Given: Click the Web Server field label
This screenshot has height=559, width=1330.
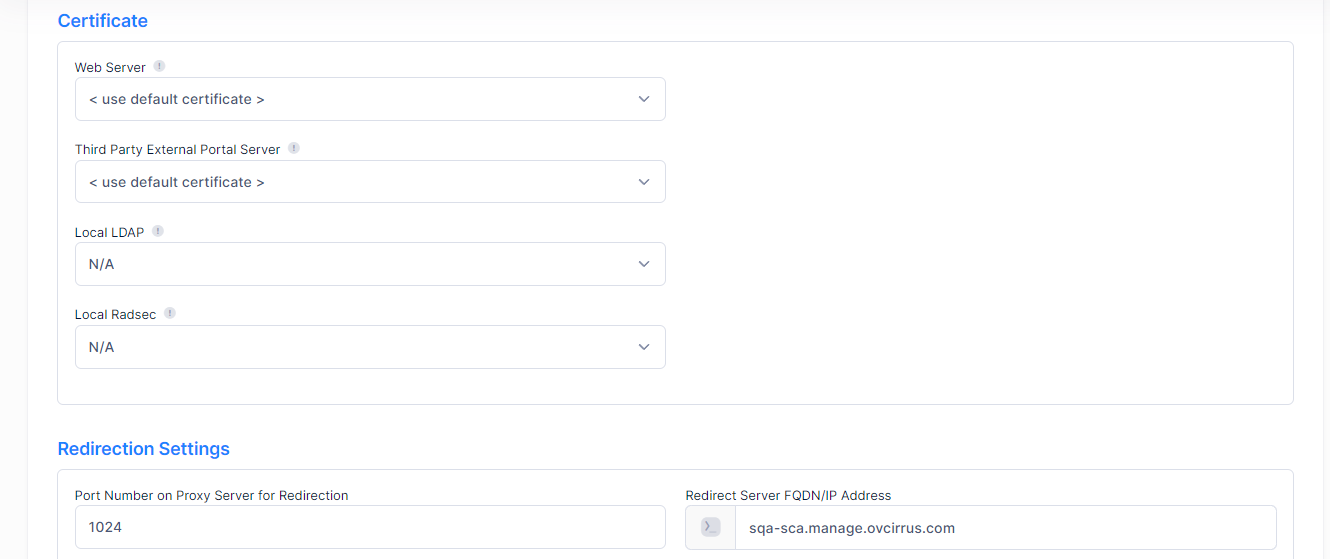Looking at the screenshot, I should pos(110,67).
